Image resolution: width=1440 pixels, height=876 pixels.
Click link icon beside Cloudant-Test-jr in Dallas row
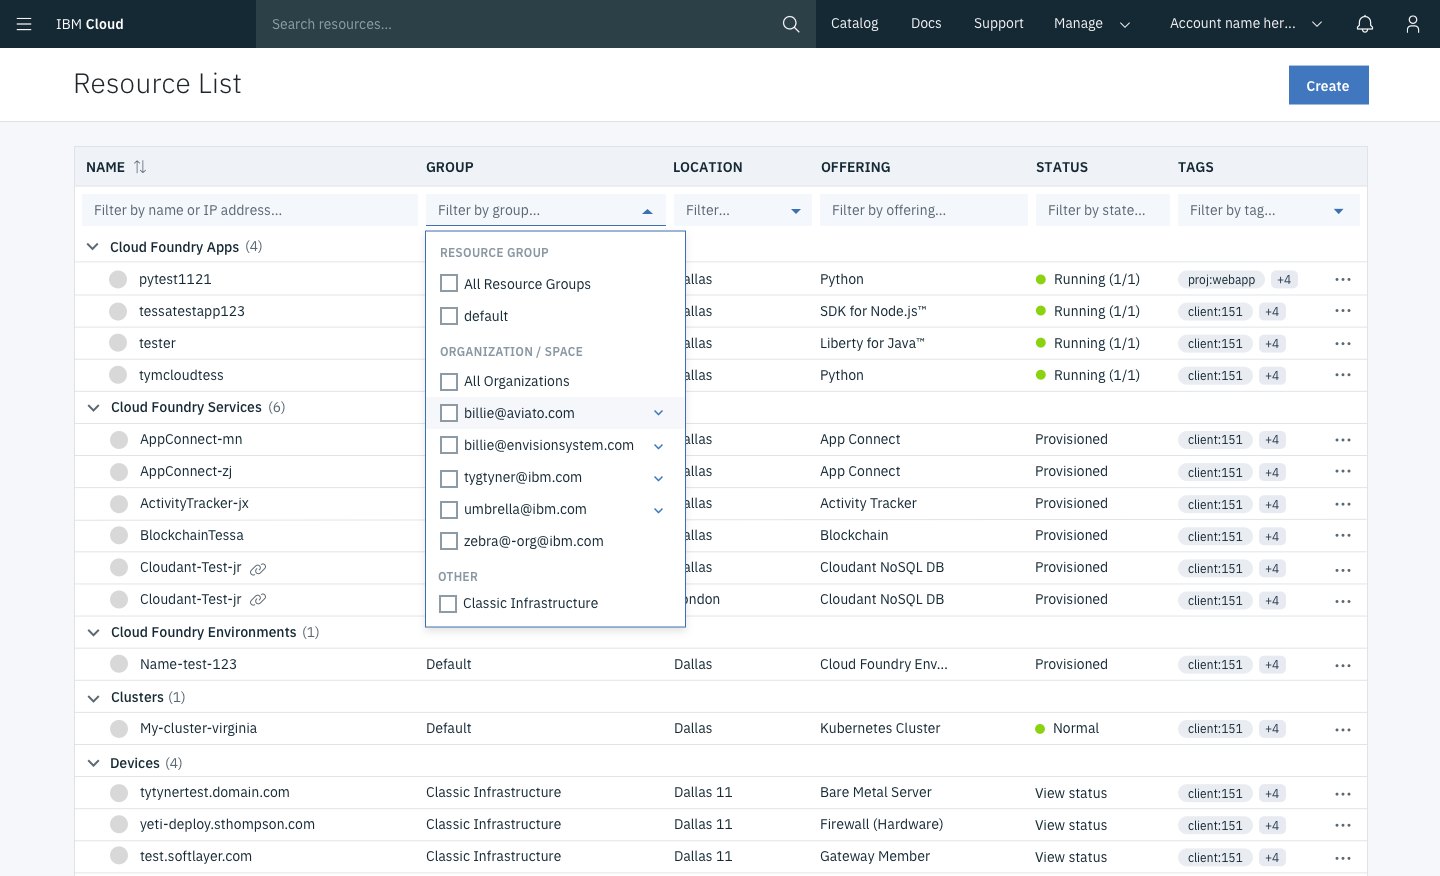tap(258, 568)
